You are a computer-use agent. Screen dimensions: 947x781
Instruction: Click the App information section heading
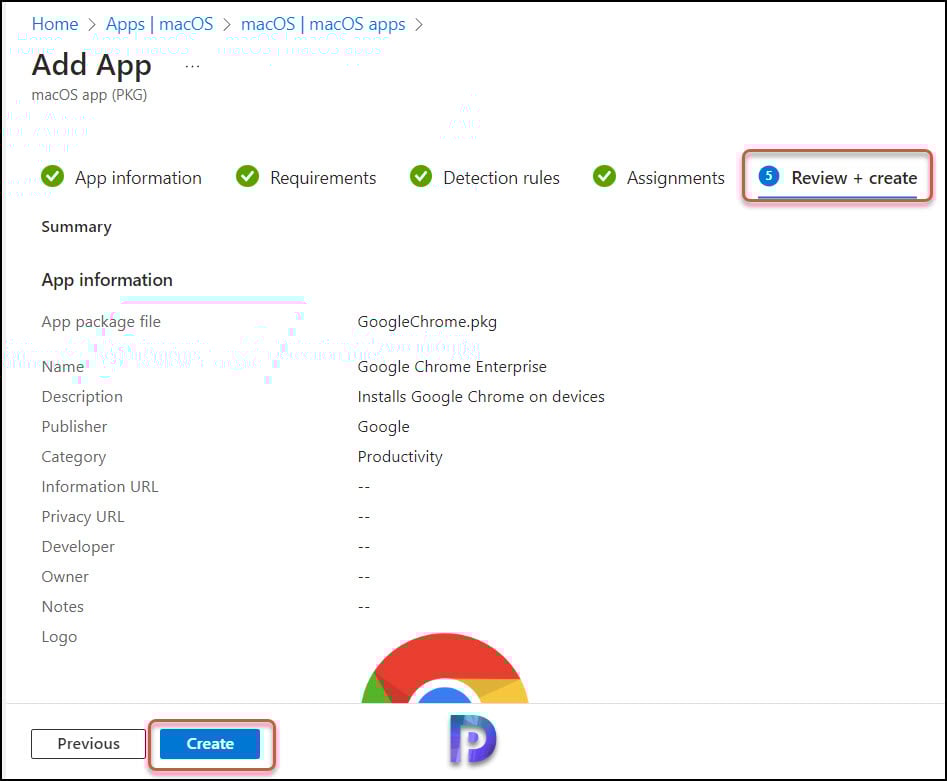pyautogui.click(x=107, y=280)
